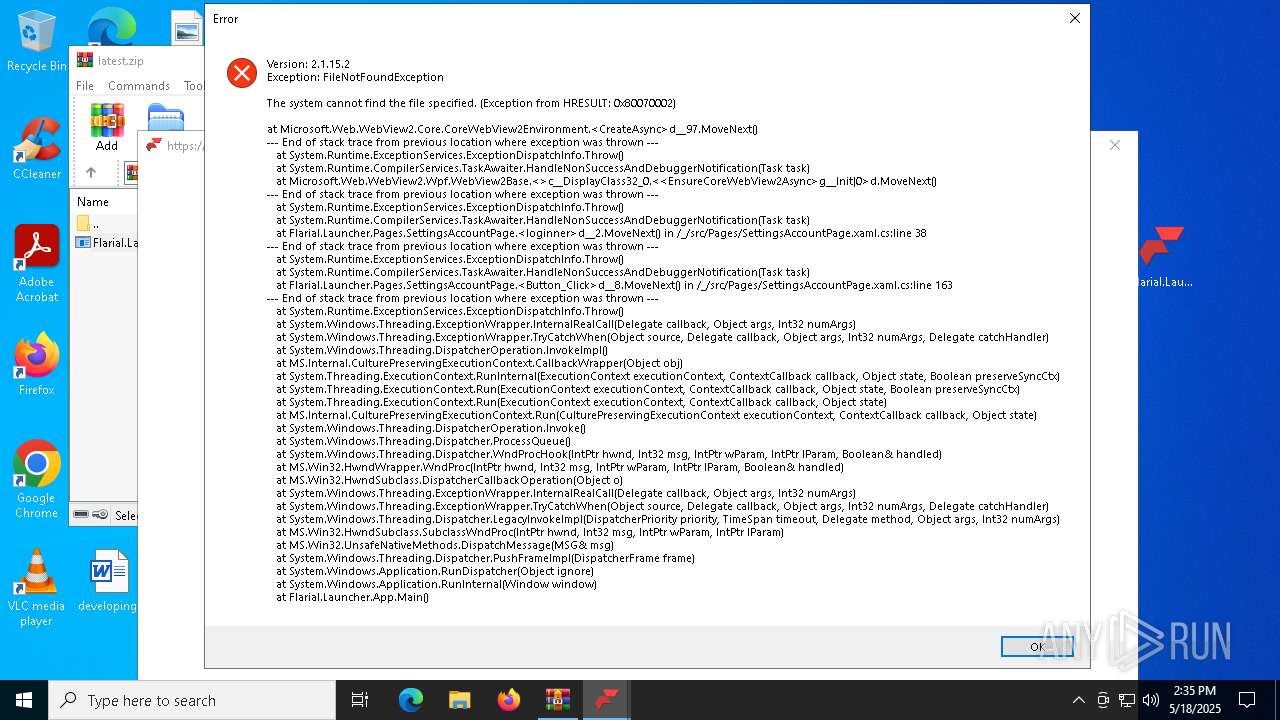This screenshot has height=720, width=1280.
Task: Open the notification center on the taskbar
Action: click(x=1247, y=700)
